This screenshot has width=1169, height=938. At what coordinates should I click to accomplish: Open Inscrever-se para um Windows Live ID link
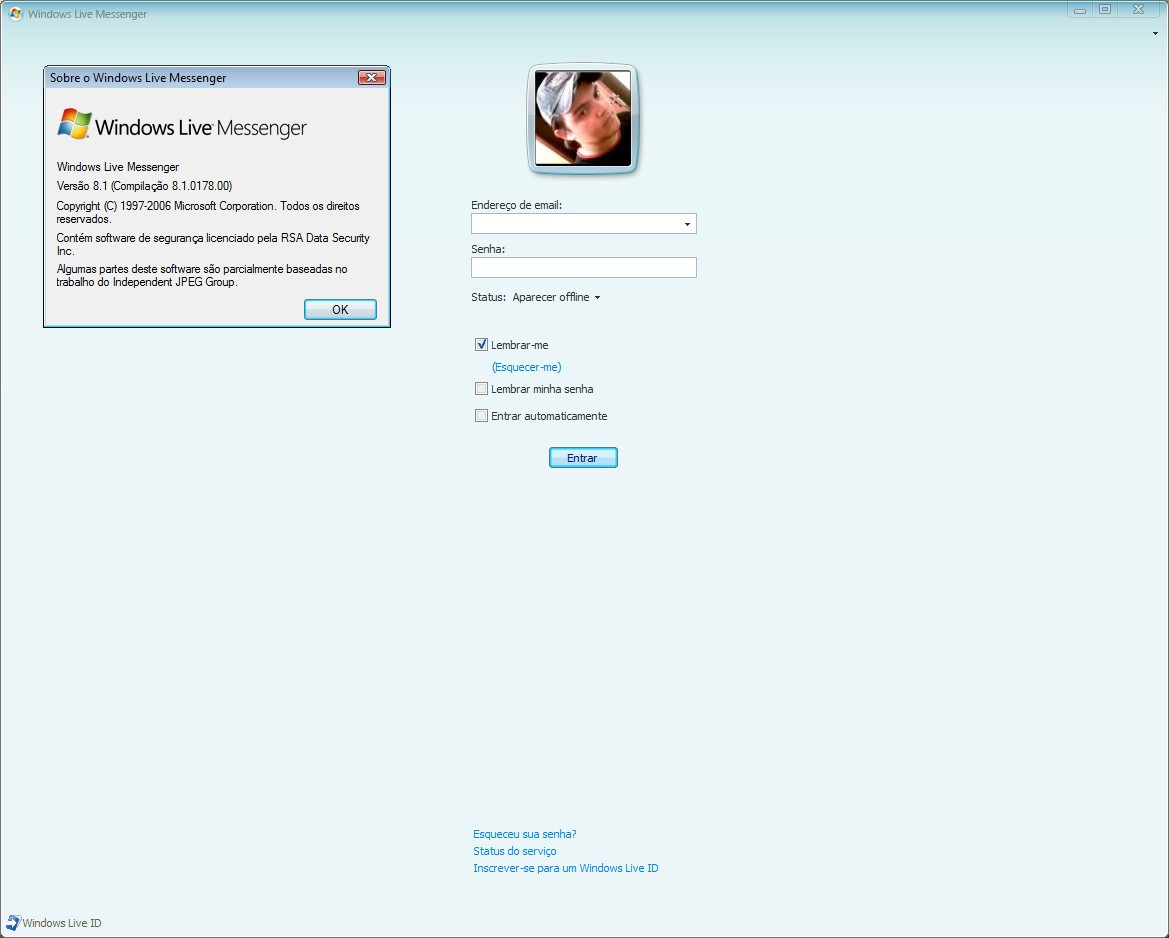click(566, 868)
